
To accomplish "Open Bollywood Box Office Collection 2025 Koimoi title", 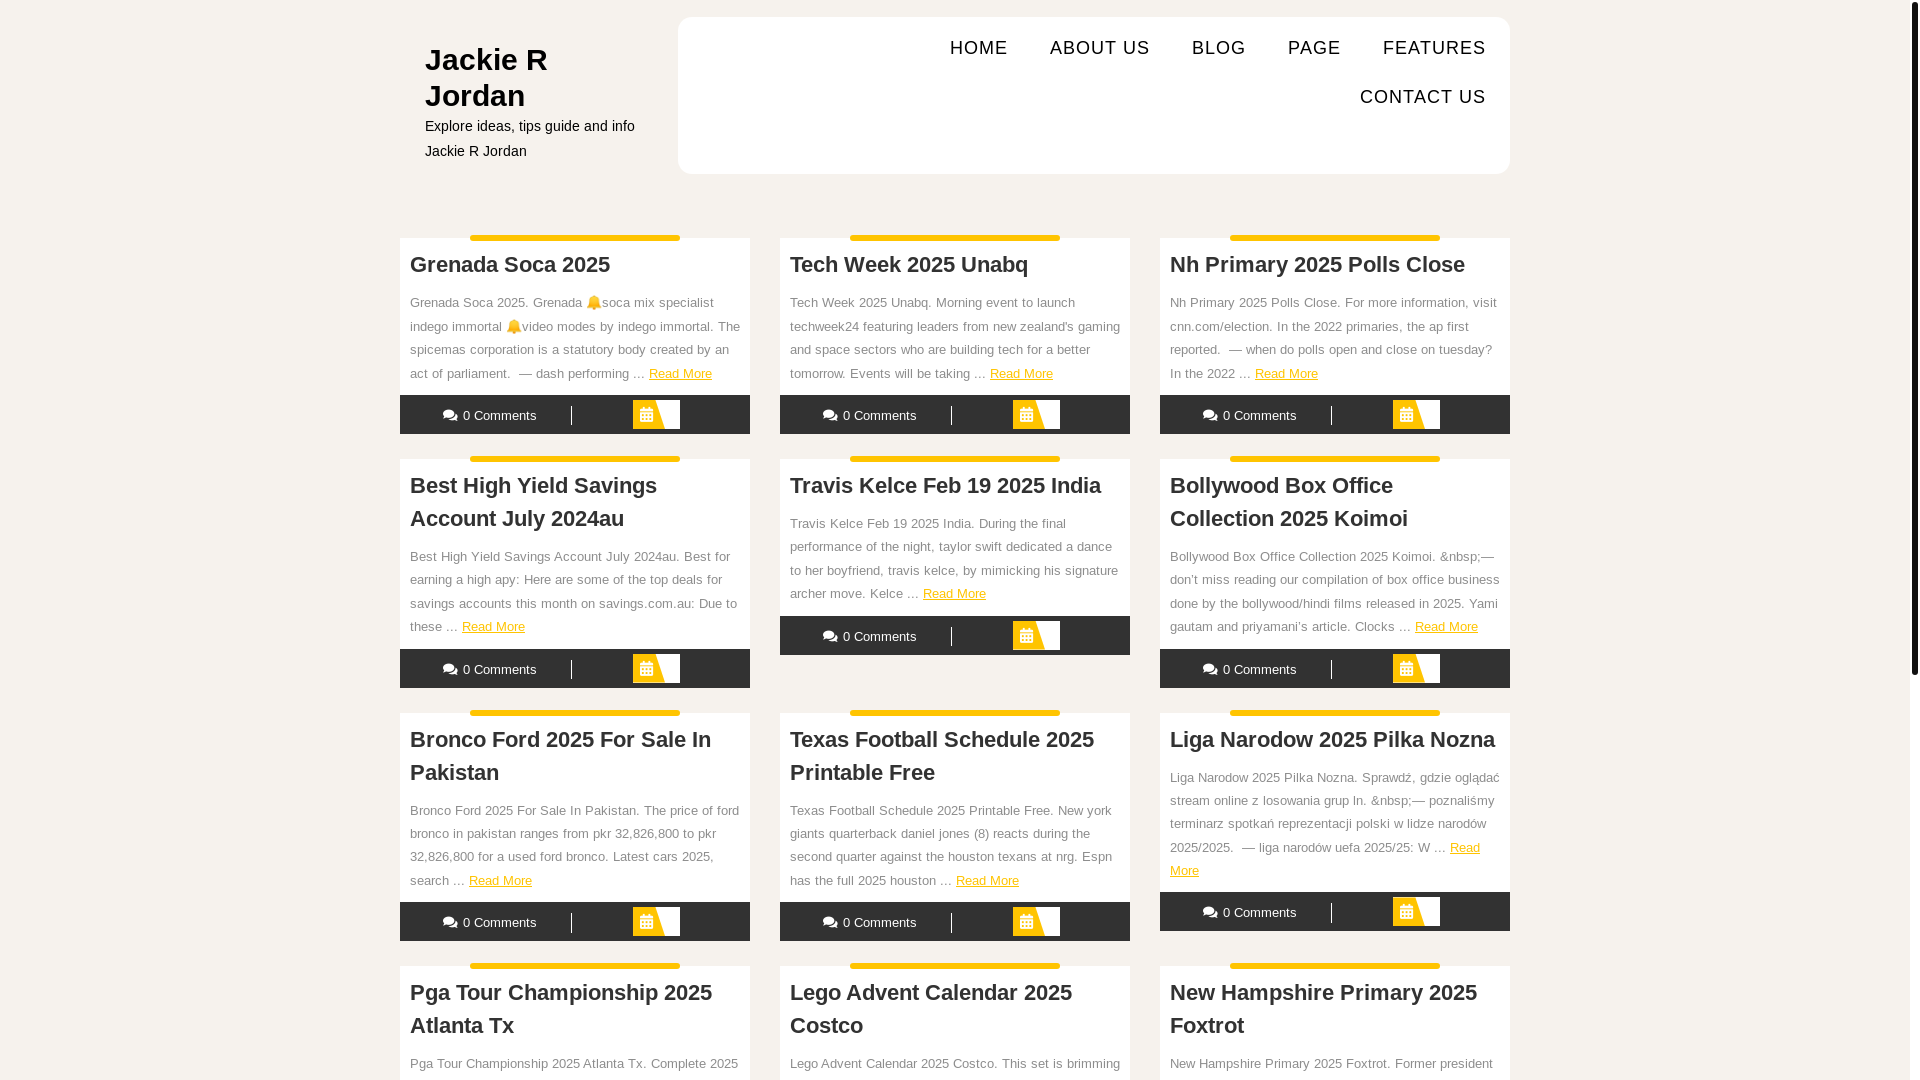I will 1288,502.
